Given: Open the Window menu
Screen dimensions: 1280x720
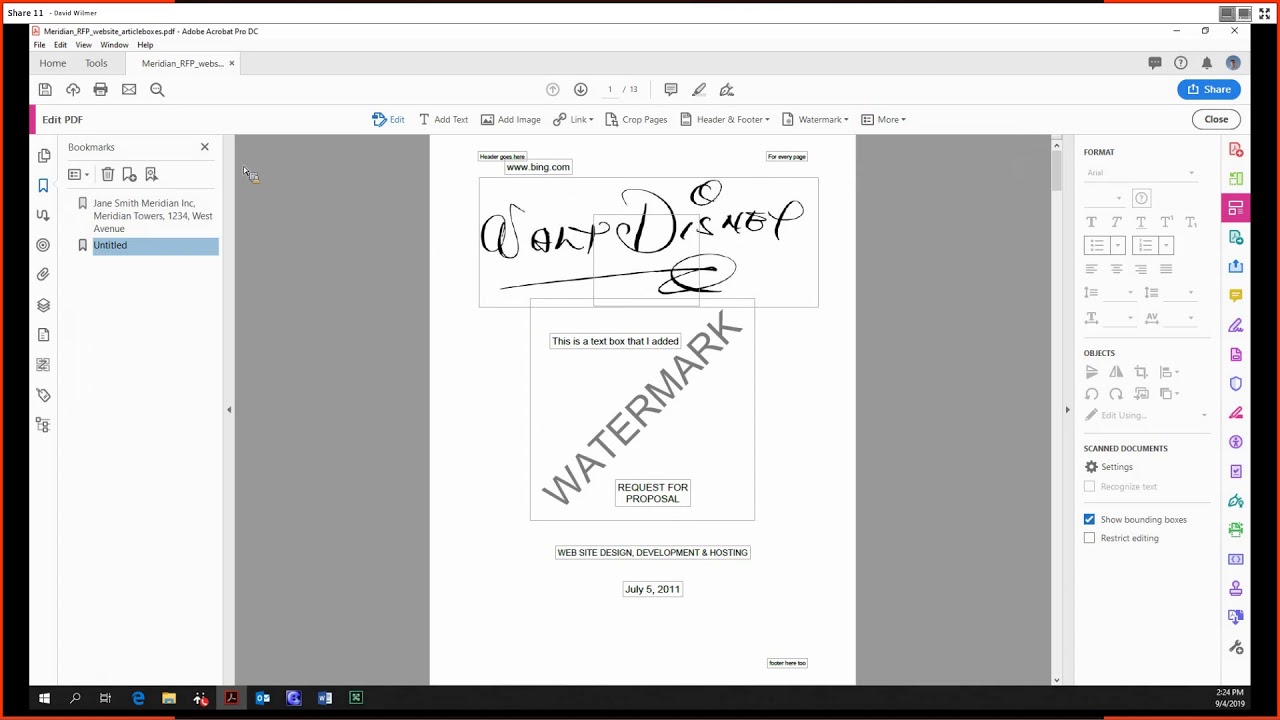Looking at the screenshot, I should click(x=114, y=45).
